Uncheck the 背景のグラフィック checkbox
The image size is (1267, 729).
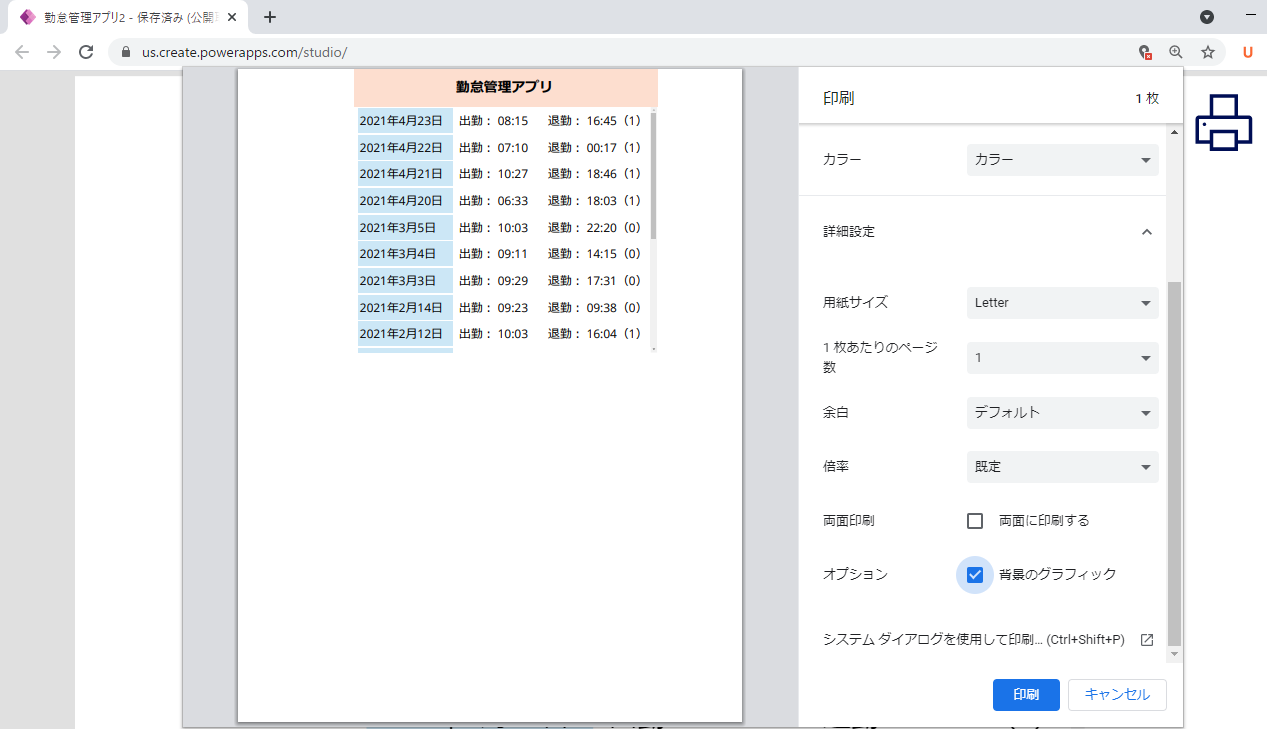point(975,574)
